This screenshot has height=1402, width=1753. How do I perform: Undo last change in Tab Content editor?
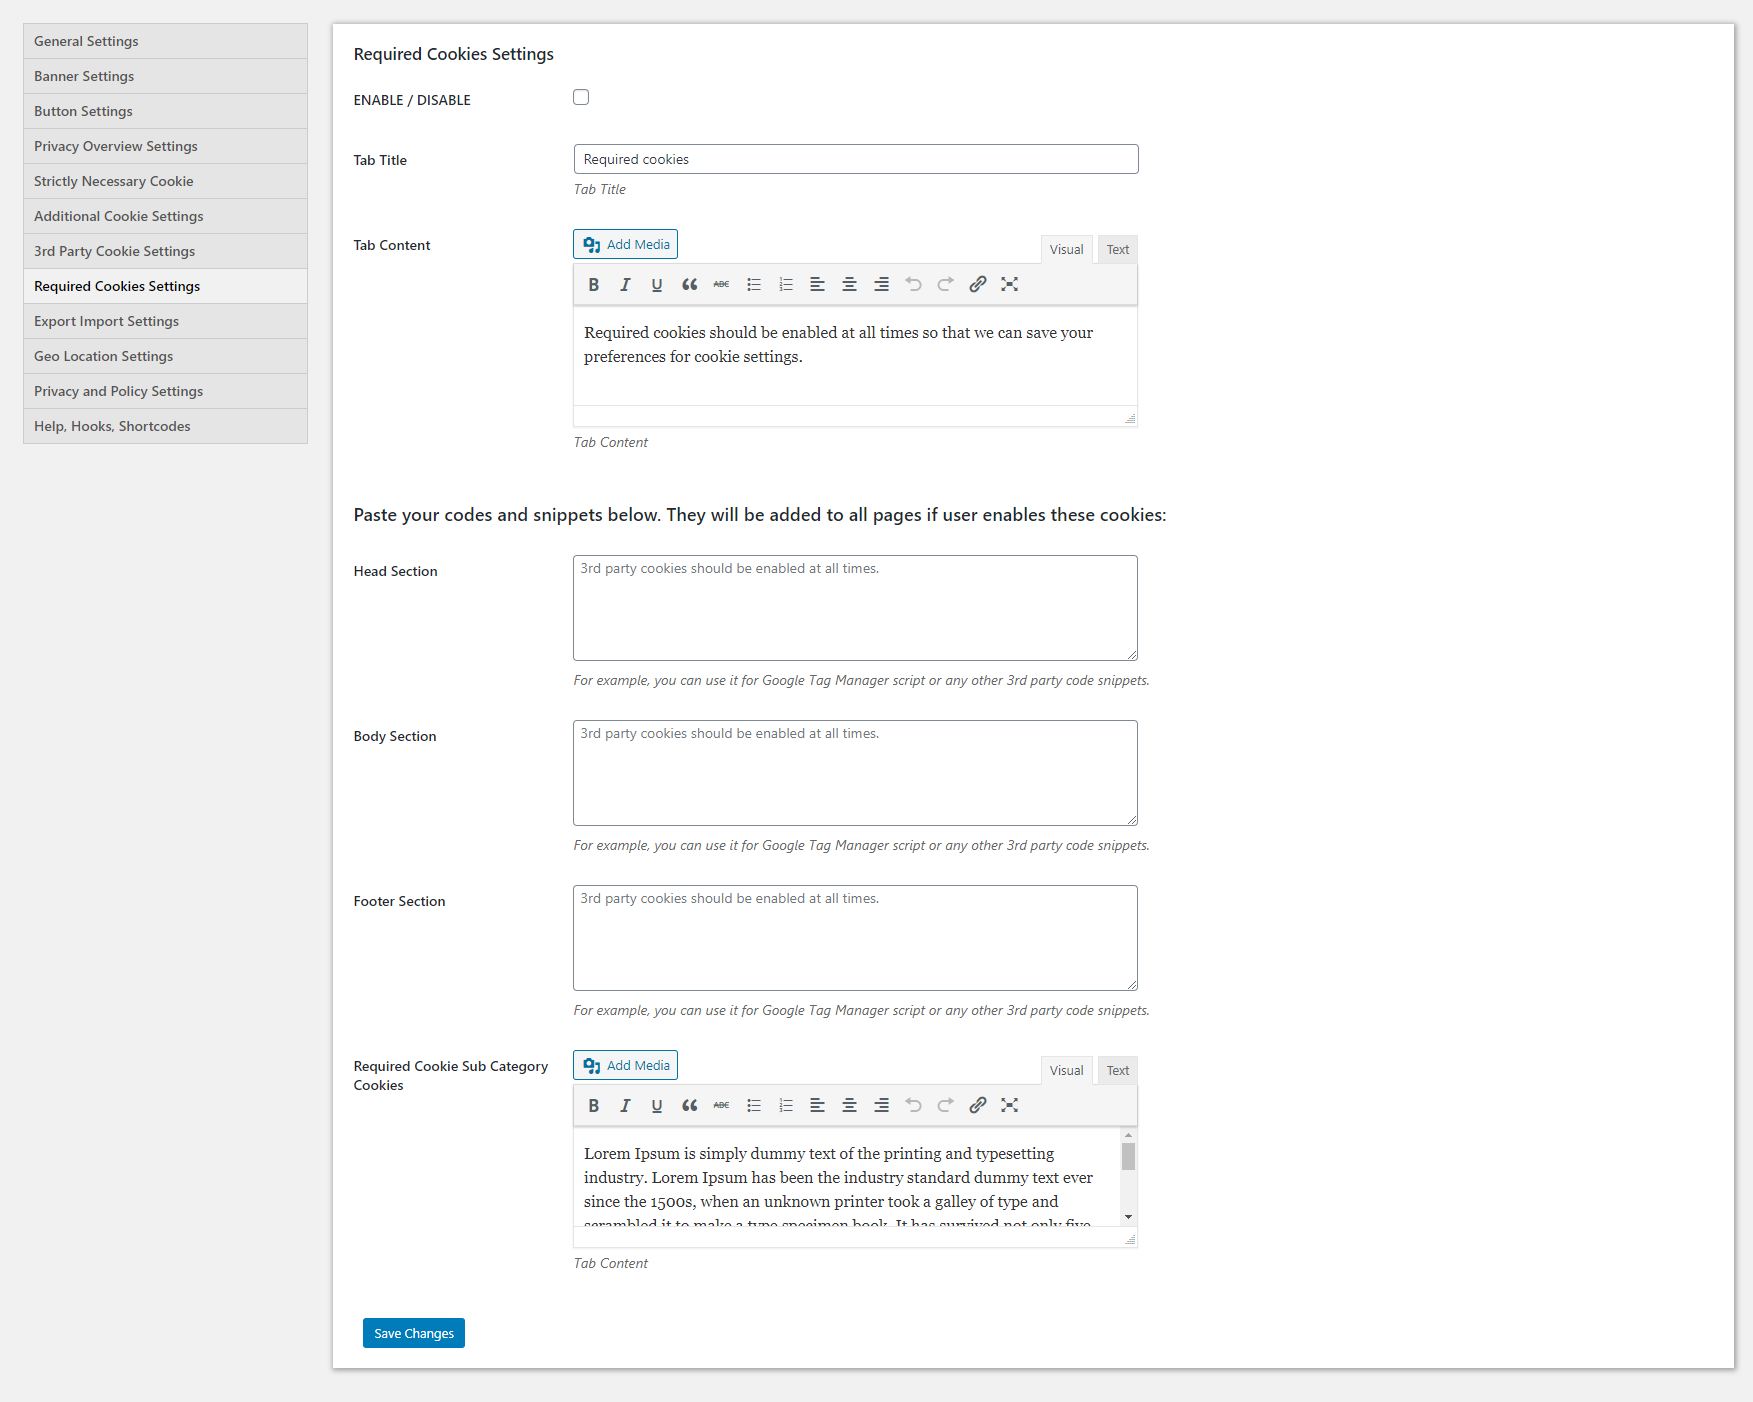tap(913, 284)
